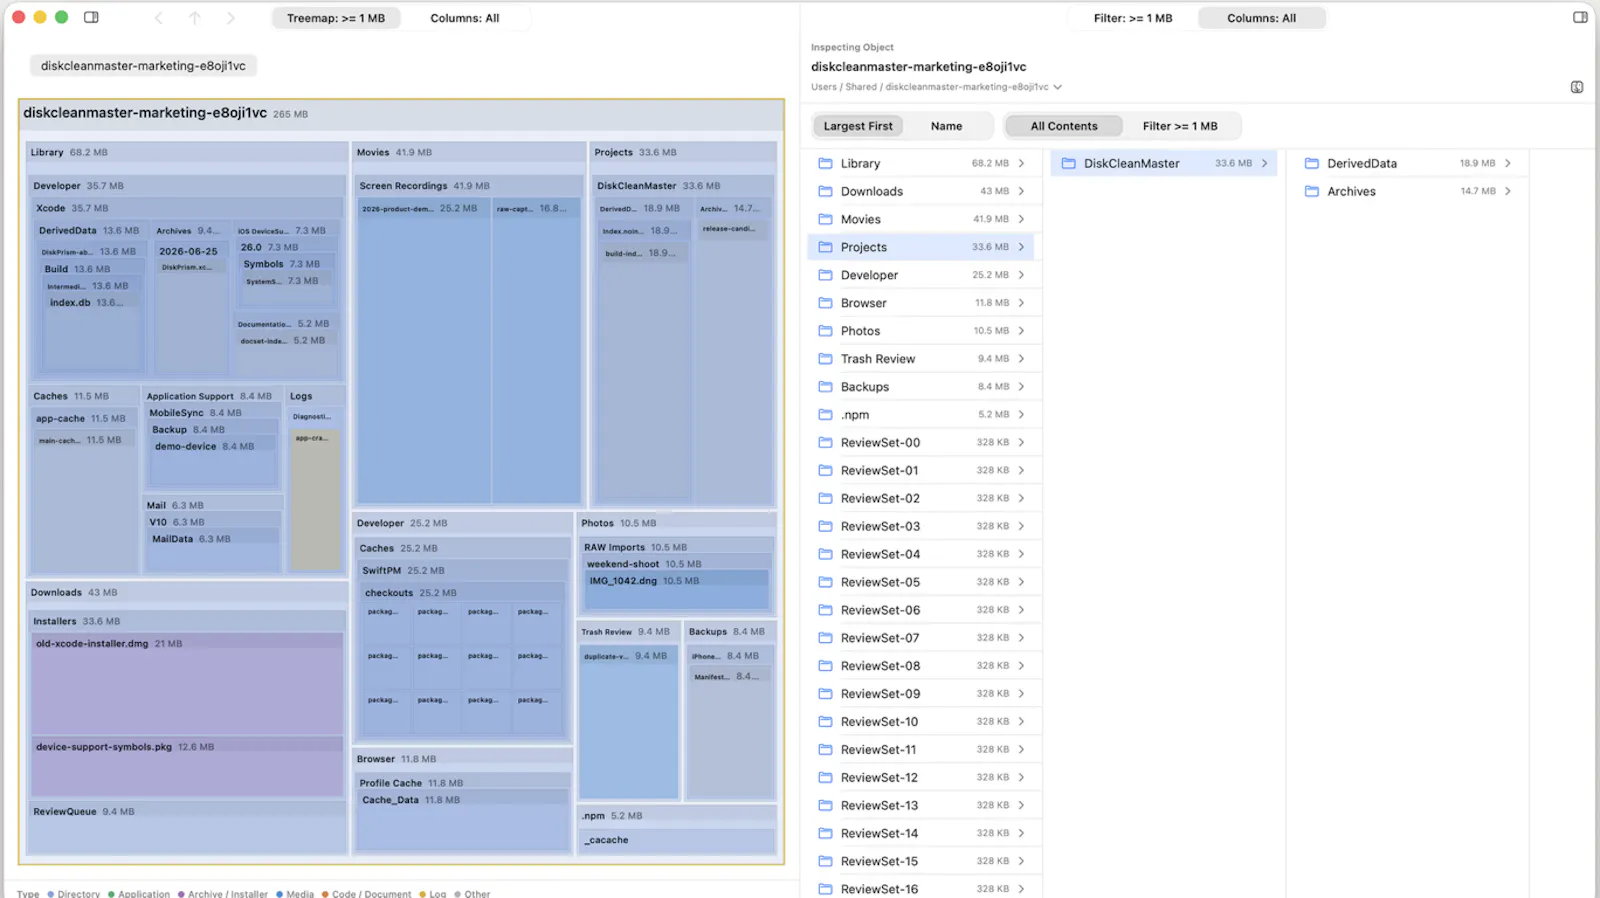Screen dimensions: 1600x898
Task: Click _cacache block under .npm
Action: click(677, 840)
